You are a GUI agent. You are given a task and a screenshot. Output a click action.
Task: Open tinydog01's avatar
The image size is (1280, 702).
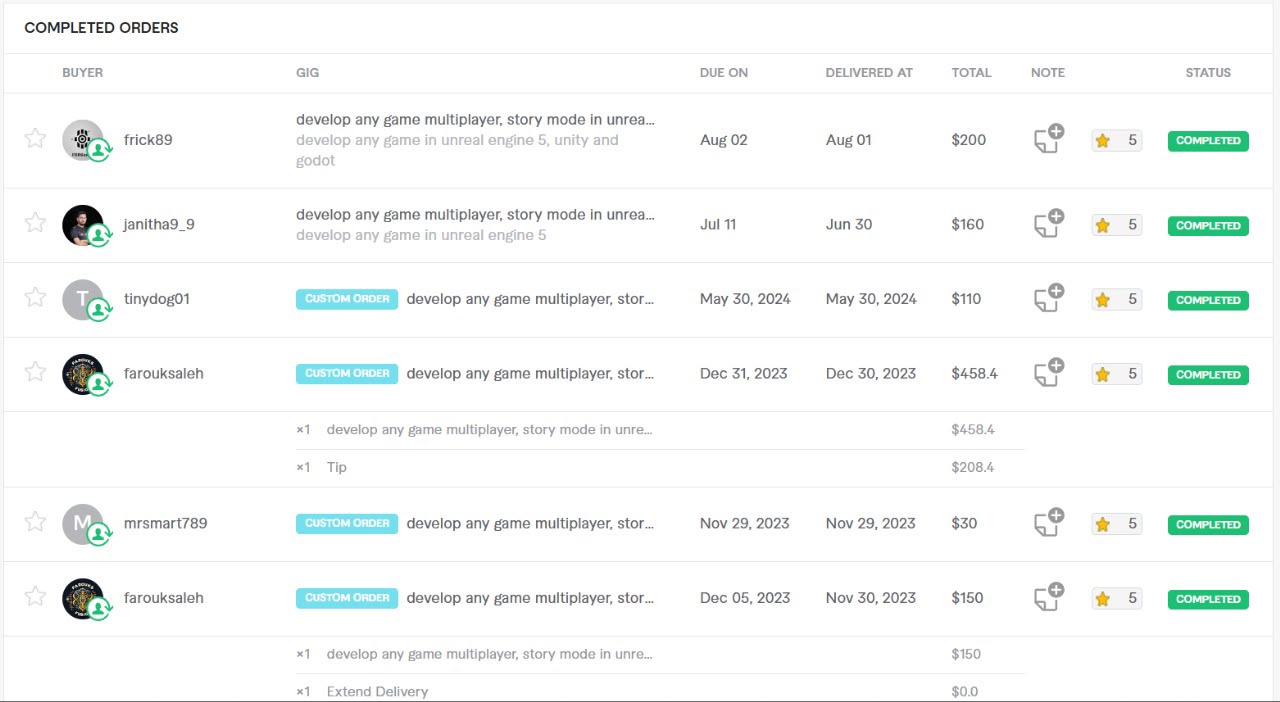pos(83,299)
